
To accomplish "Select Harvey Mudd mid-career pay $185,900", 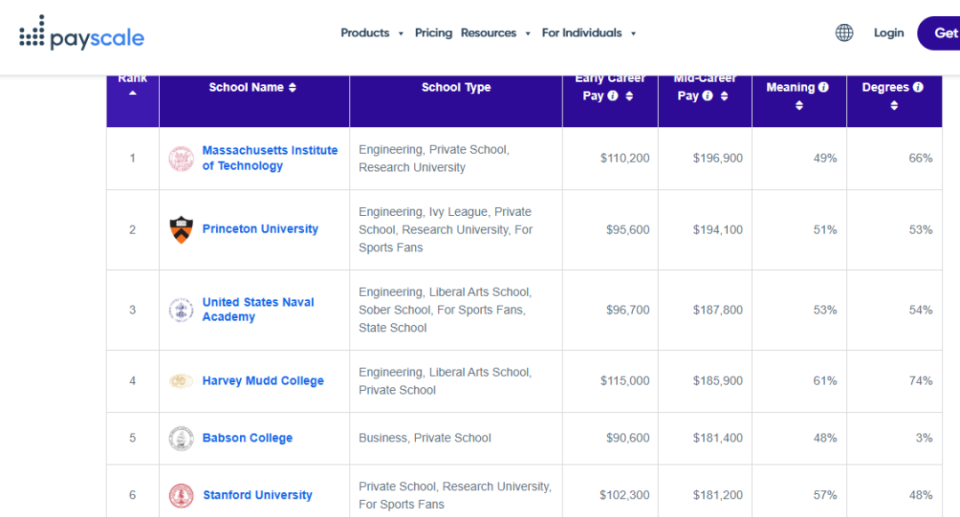I will click(x=718, y=381).
